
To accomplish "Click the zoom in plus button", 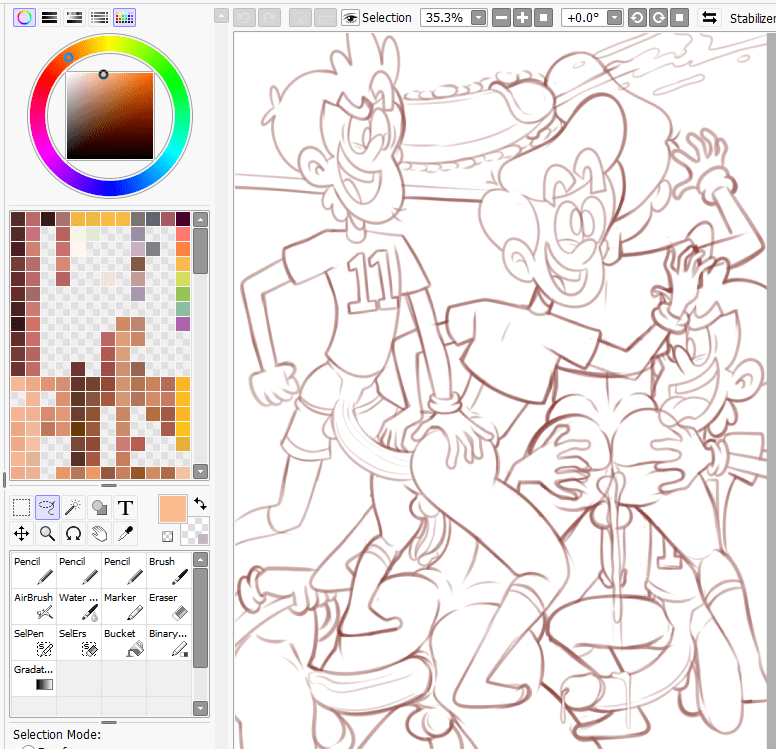I will 521,18.
